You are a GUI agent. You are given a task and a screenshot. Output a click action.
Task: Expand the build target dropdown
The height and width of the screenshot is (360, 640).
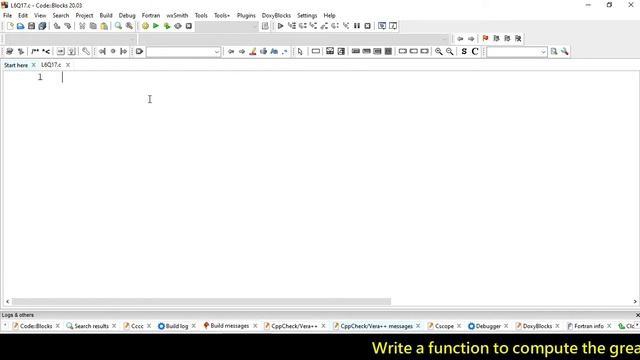click(255, 27)
